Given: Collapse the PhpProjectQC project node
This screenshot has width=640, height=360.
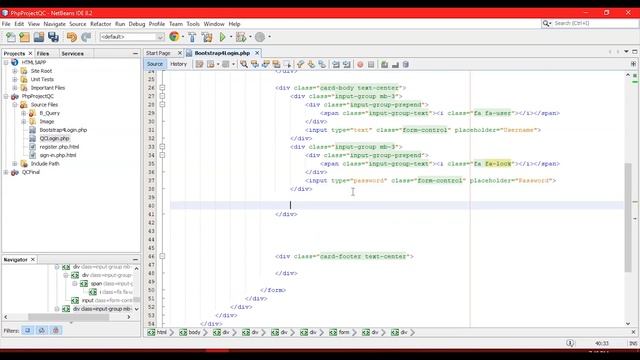Looking at the screenshot, I should 6,96.
